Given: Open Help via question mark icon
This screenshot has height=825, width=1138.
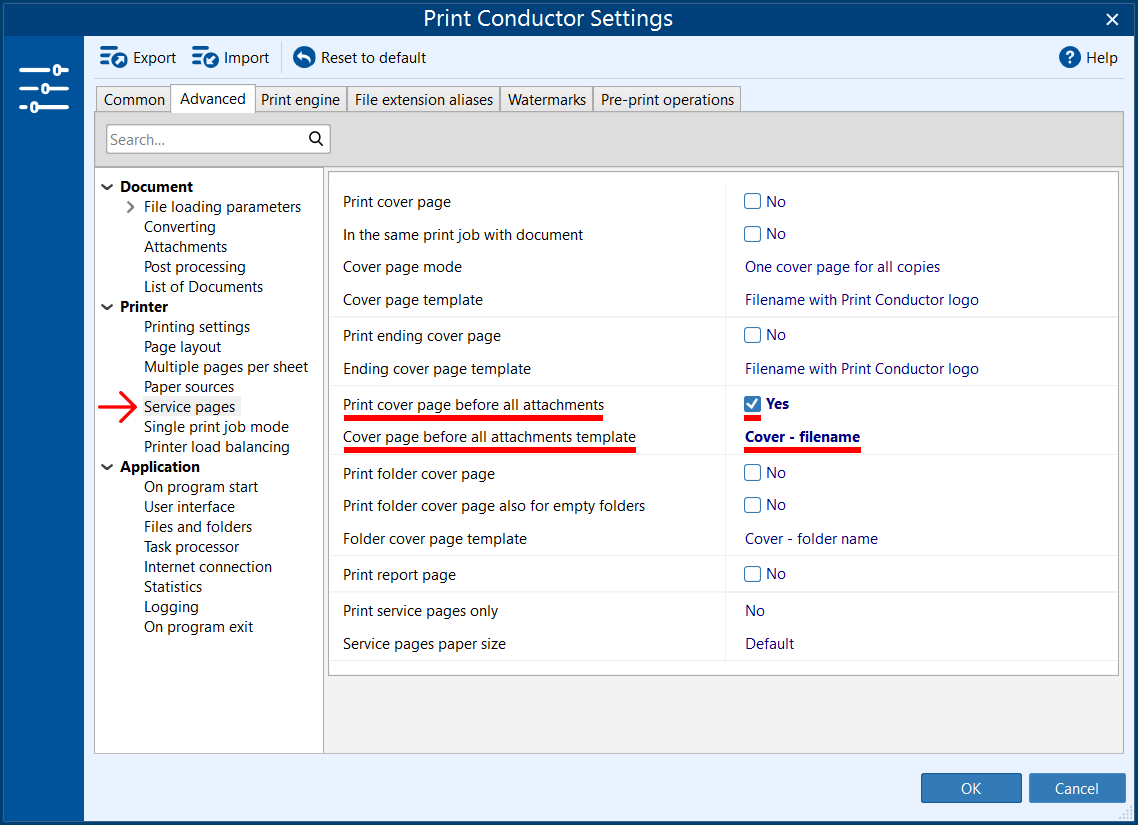Looking at the screenshot, I should pyautogui.click(x=1070, y=58).
